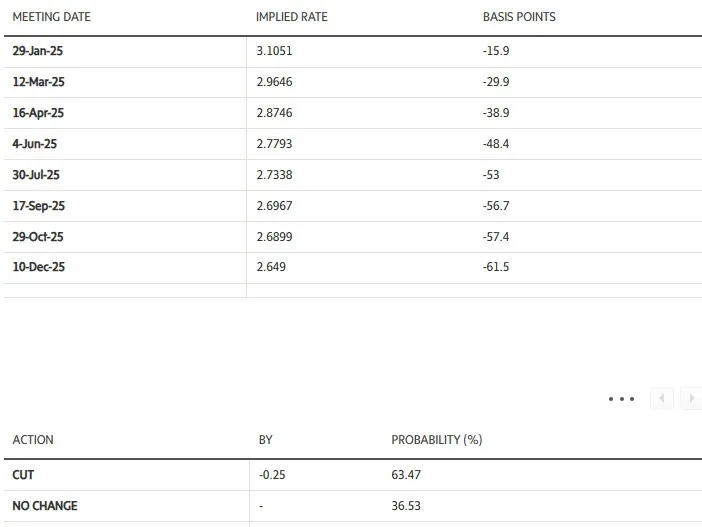Select the 29-Jan-25 meeting row

coord(353,51)
